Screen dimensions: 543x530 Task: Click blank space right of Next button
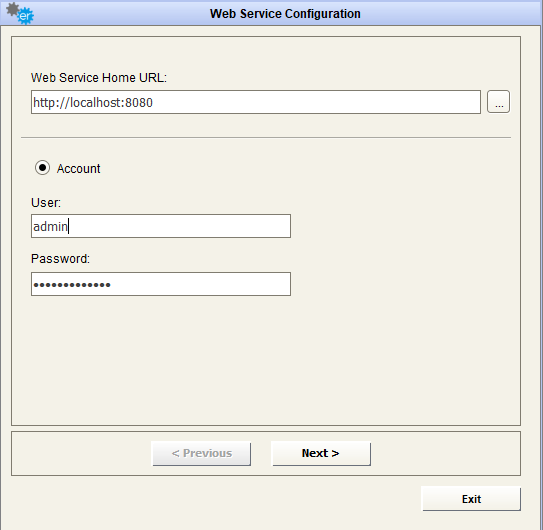pyautogui.click(x=445, y=453)
